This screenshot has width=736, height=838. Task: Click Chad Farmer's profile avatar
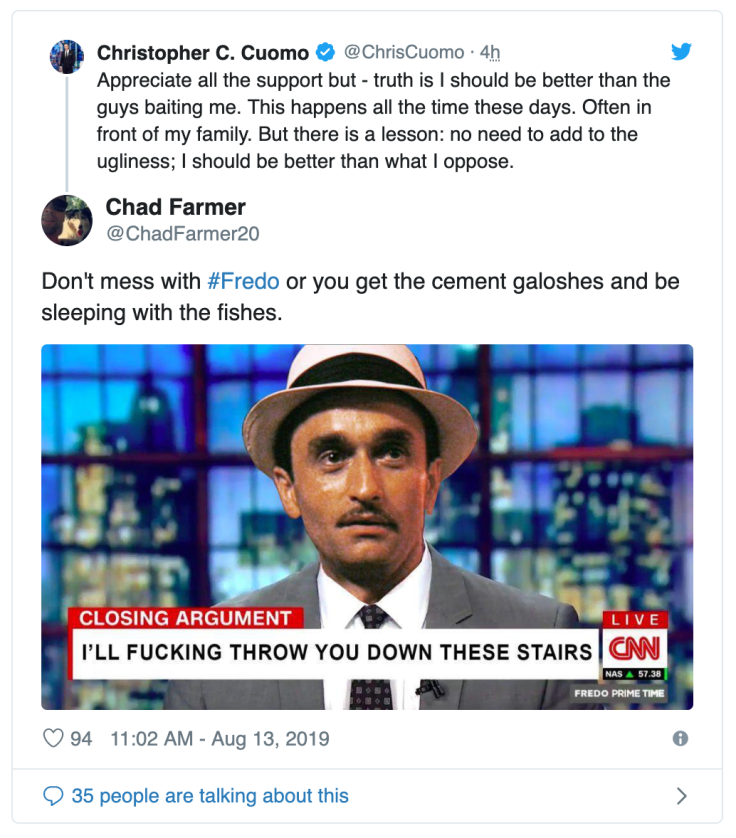coord(67,220)
